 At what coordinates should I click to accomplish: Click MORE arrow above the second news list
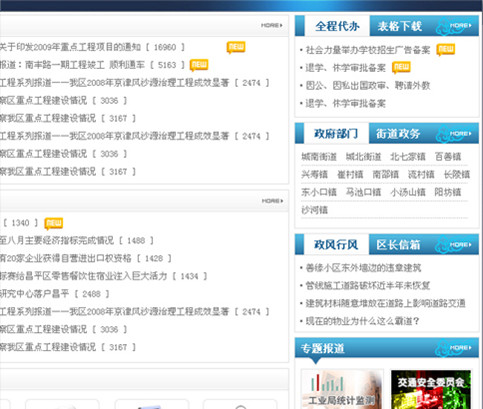(272, 201)
